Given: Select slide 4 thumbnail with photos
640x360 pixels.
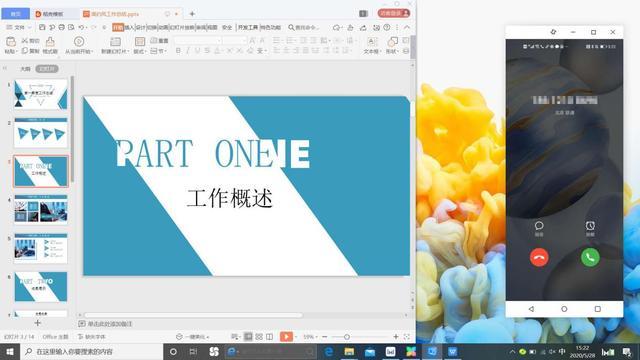Looking at the screenshot, I should (41, 209).
